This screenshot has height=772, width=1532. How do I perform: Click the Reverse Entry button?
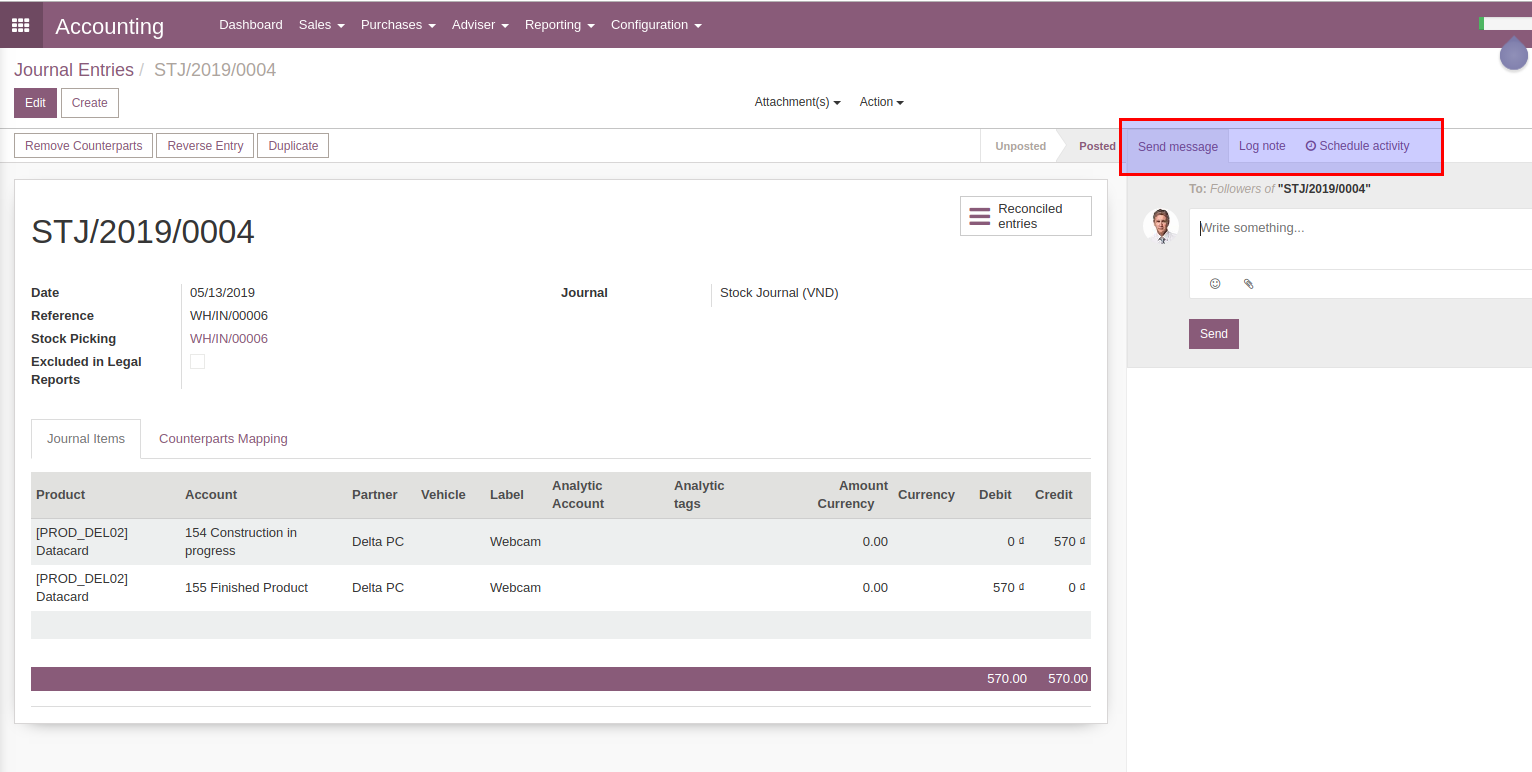[x=205, y=146]
